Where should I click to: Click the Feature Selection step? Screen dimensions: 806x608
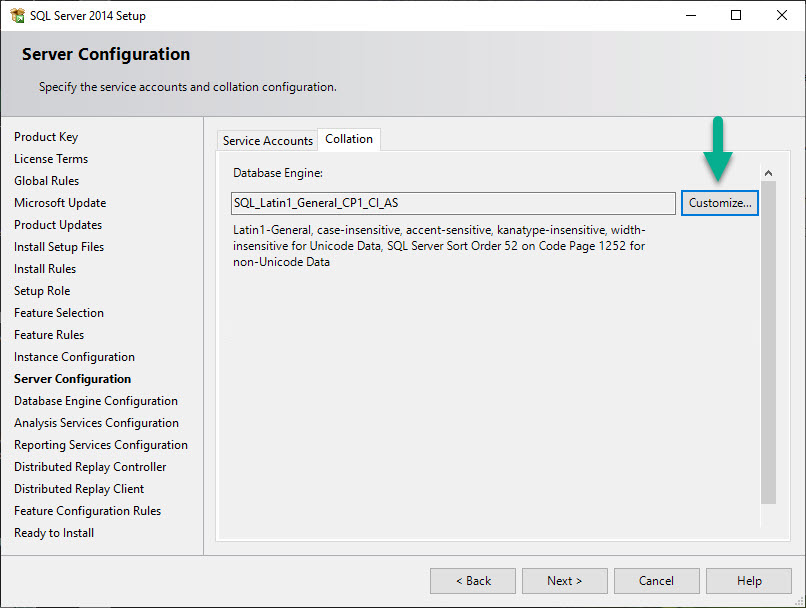click(59, 313)
